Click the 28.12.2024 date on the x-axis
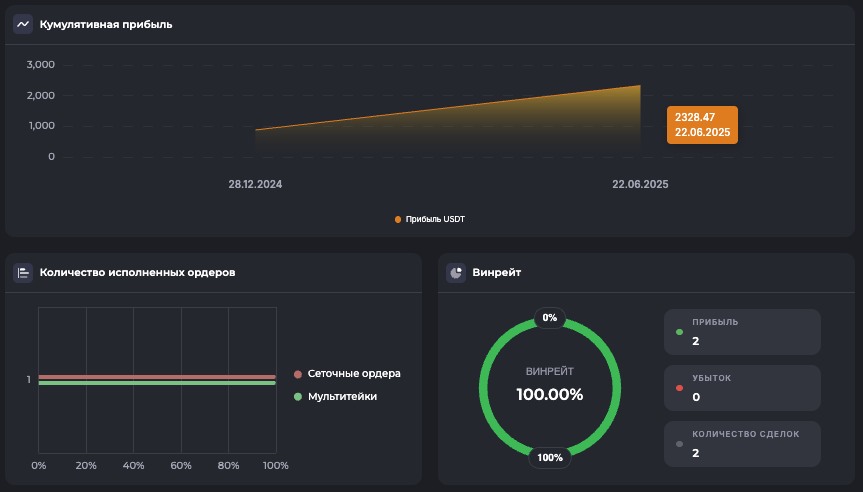The image size is (863, 492). point(255,184)
